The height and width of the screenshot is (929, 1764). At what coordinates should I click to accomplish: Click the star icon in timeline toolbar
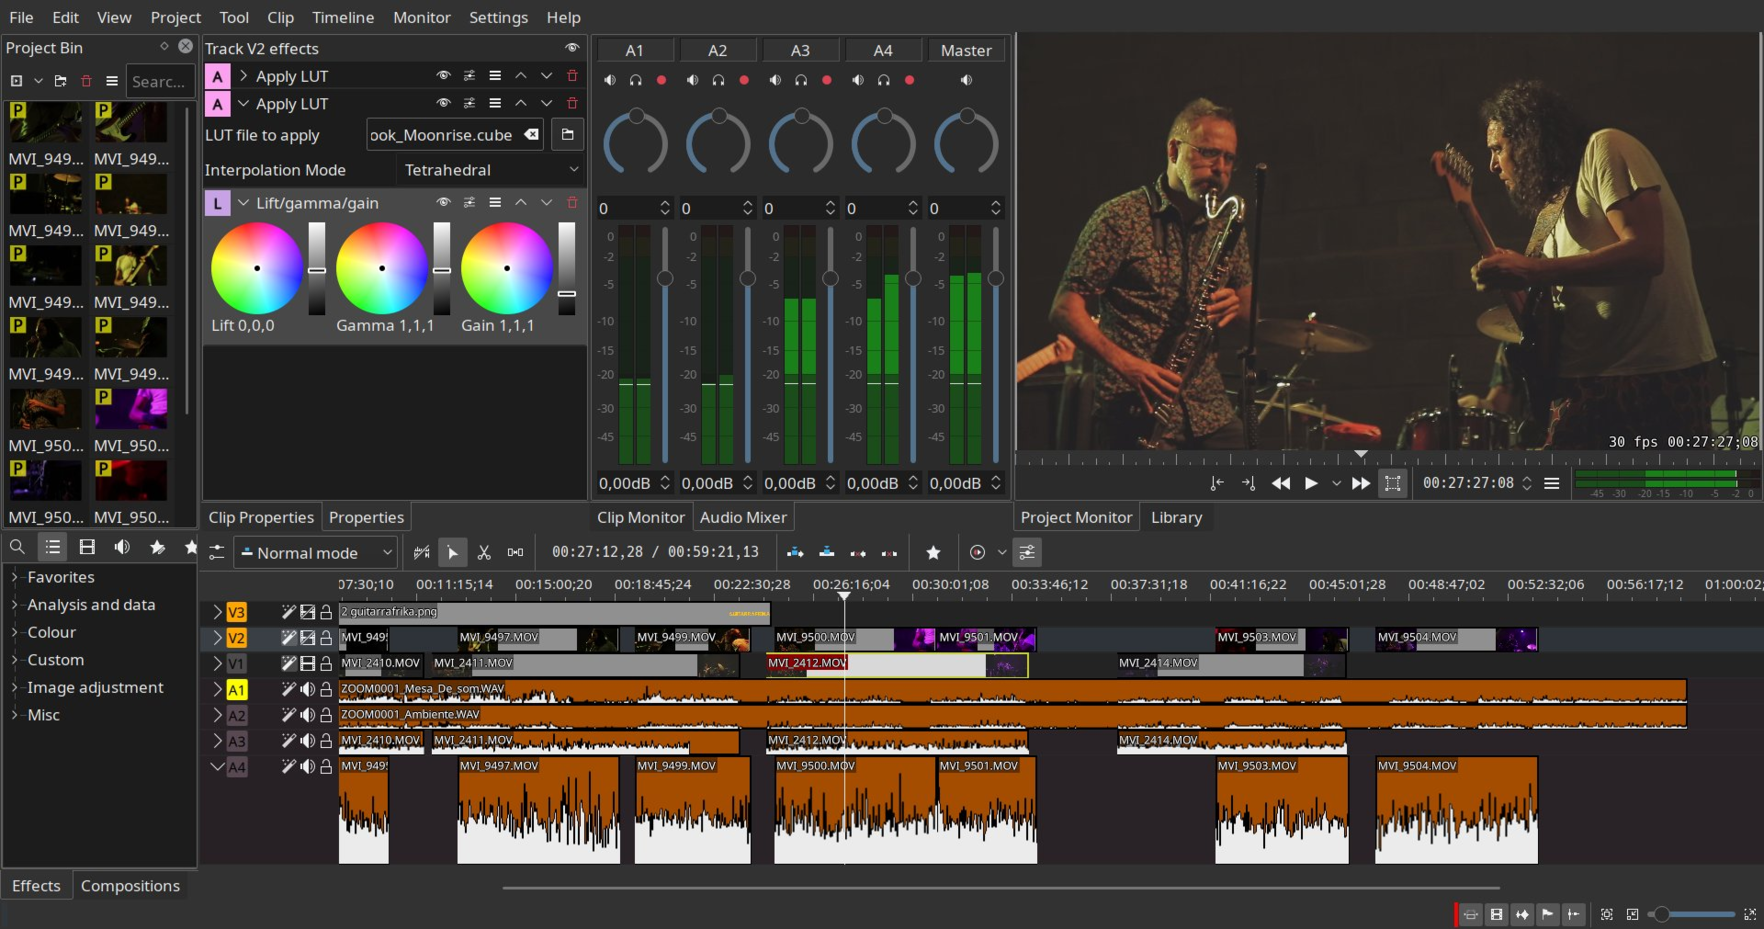pos(933,553)
